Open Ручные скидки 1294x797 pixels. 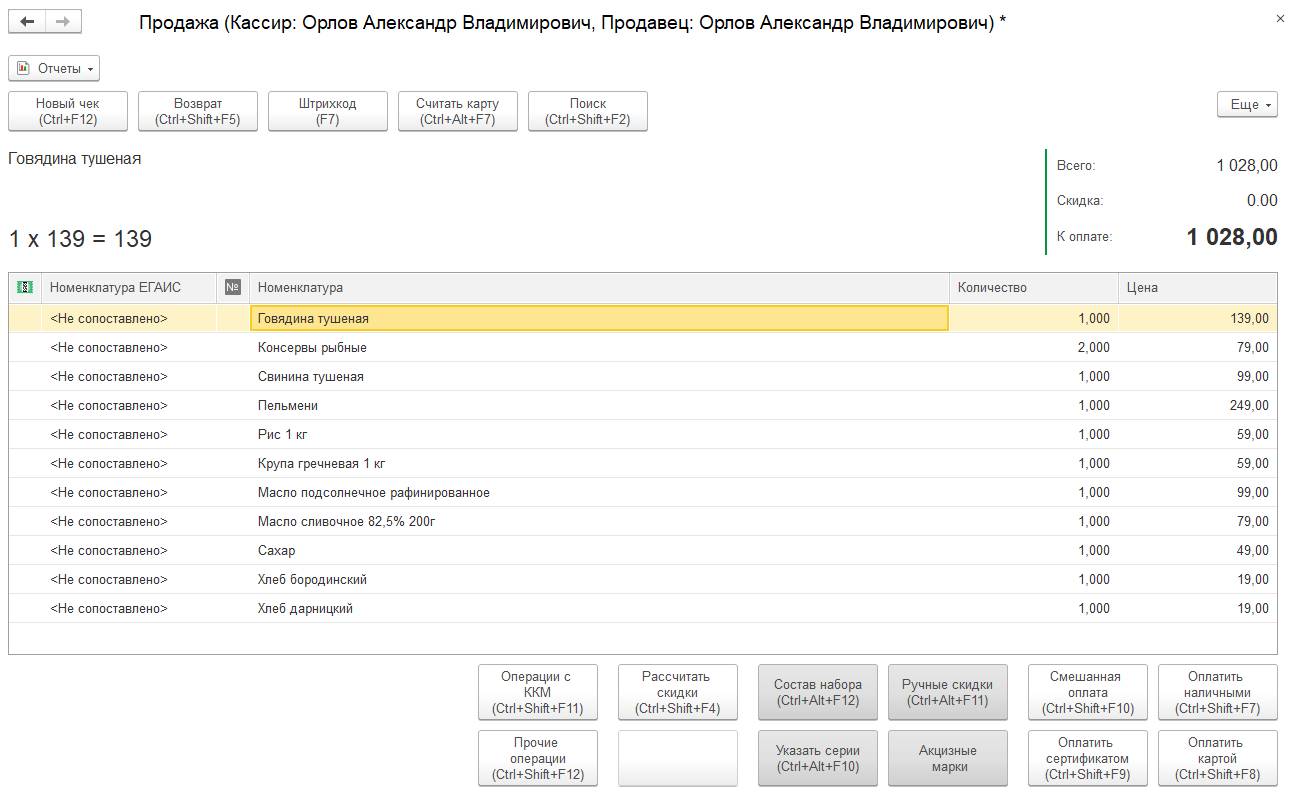[948, 692]
